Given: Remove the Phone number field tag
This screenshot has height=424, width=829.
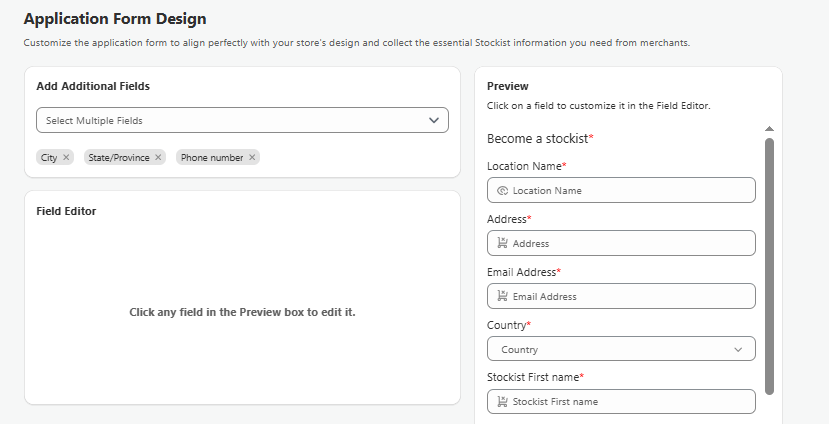Looking at the screenshot, I should (x=252, y=158).
